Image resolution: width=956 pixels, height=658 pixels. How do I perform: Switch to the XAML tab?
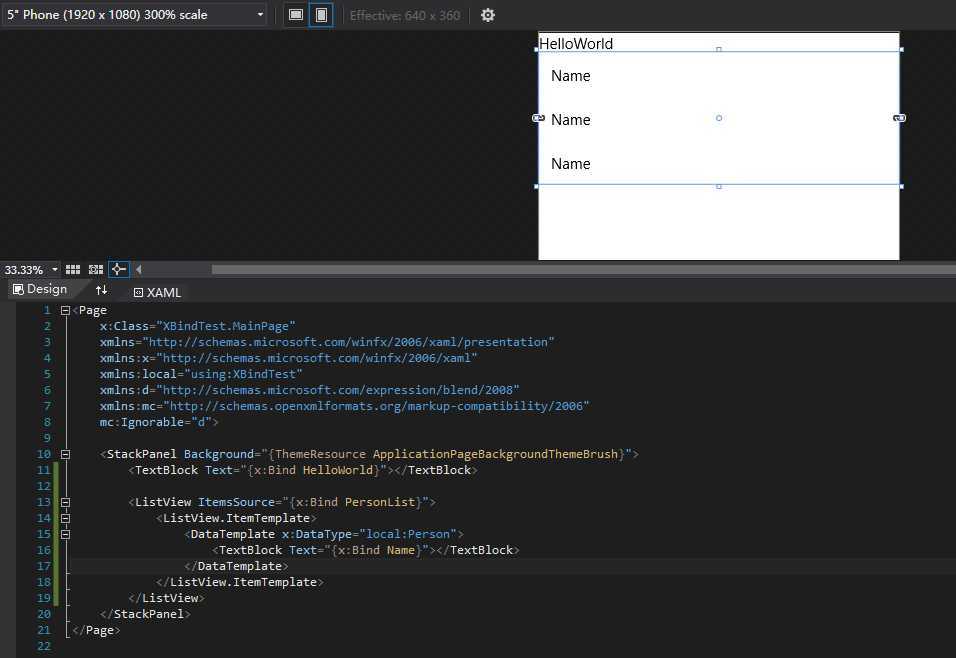click(x=157, y=293)
